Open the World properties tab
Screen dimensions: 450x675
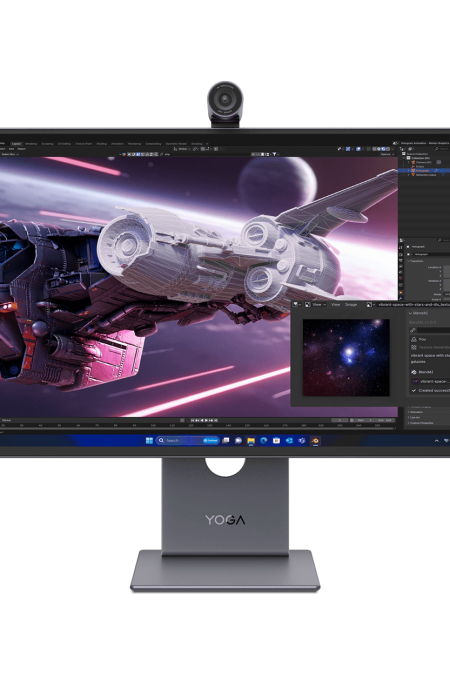tap(401, 278)
